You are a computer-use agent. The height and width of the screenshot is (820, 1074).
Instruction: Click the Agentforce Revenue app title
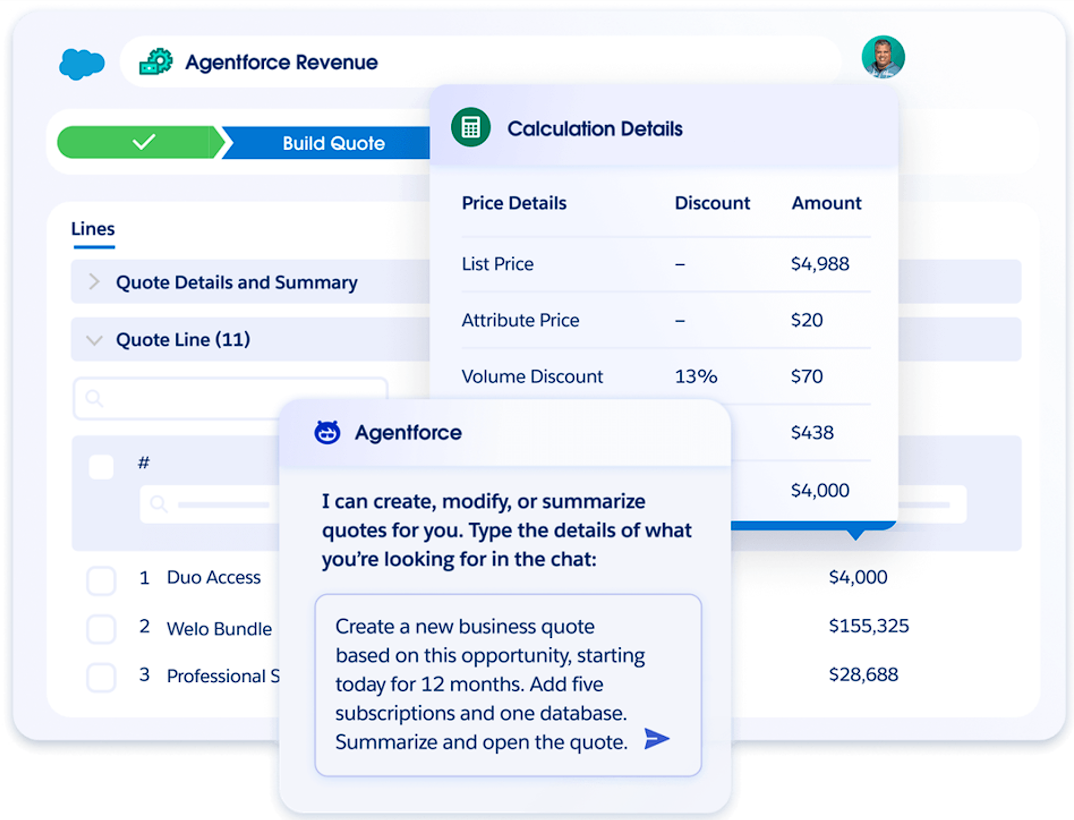[282, 62]
